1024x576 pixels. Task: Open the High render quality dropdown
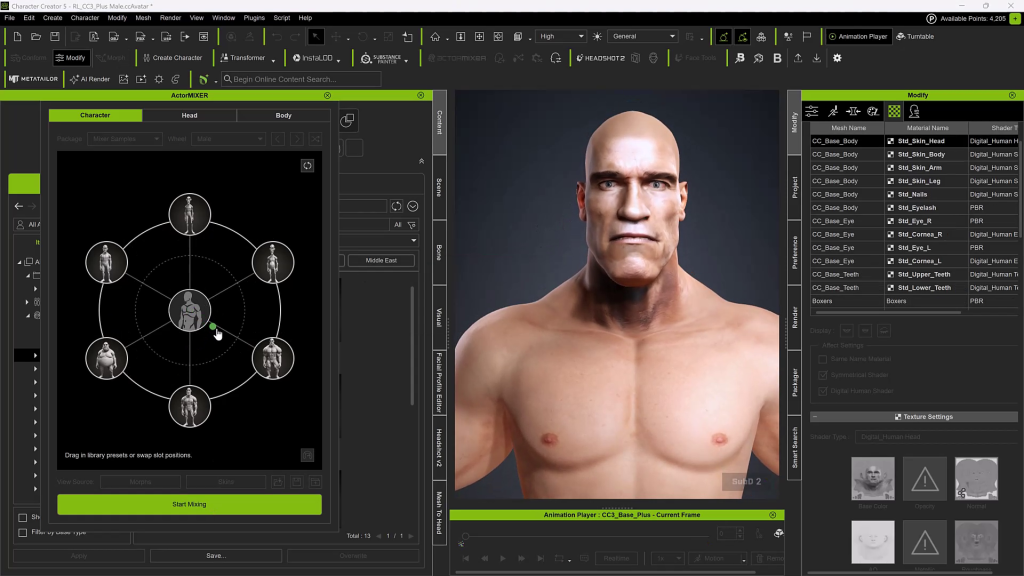pos(561,36)
